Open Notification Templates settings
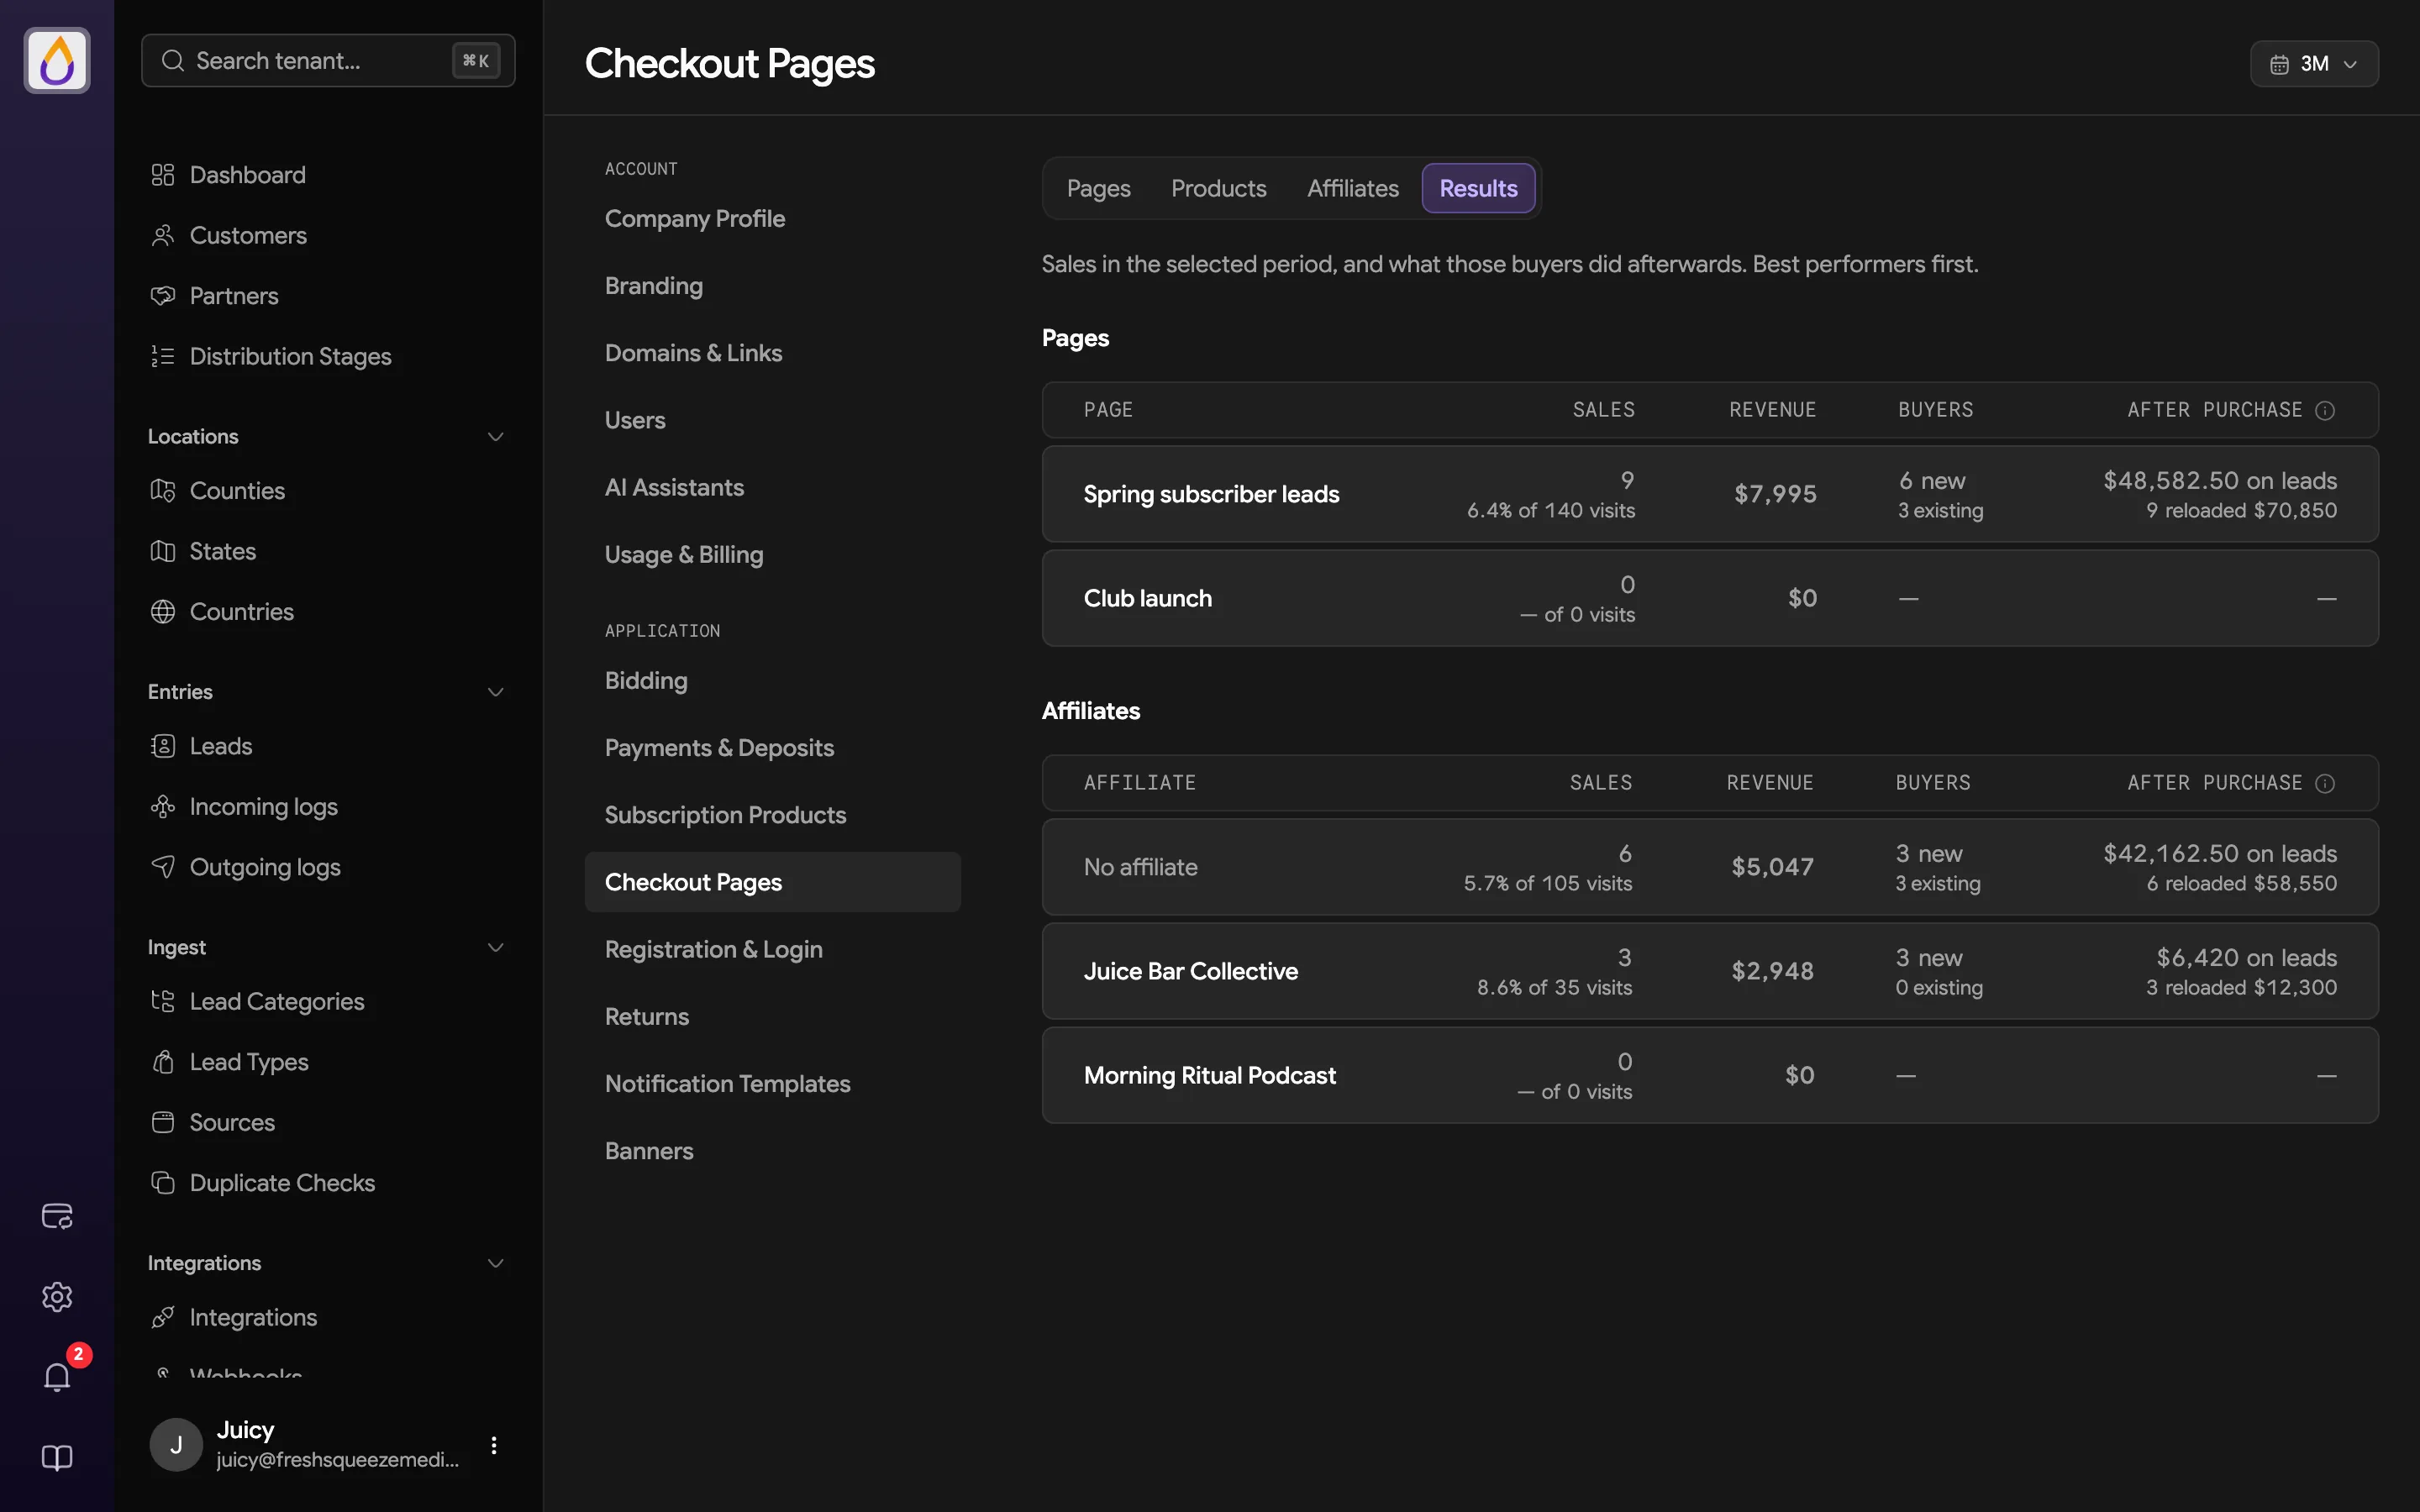 727,1084
